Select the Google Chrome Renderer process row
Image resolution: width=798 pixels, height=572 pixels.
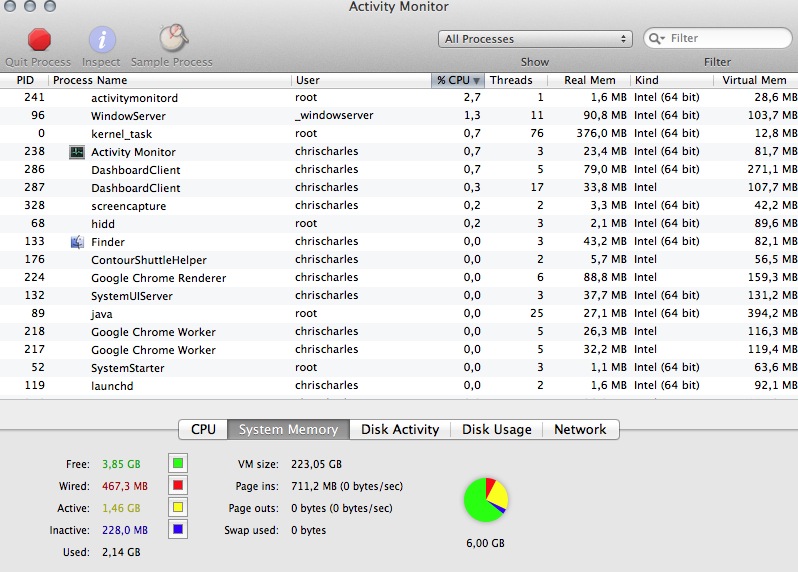tap(399, 278)
